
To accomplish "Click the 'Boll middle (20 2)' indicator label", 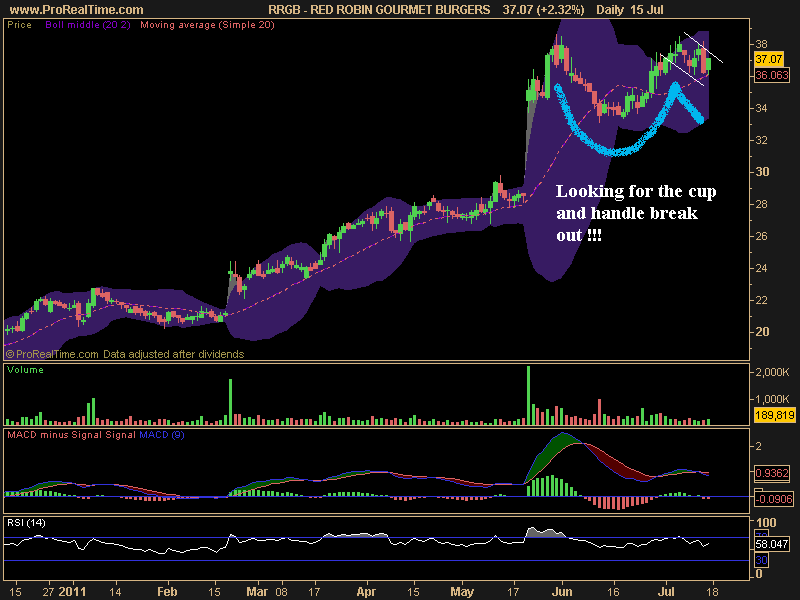I will [88, 25].
